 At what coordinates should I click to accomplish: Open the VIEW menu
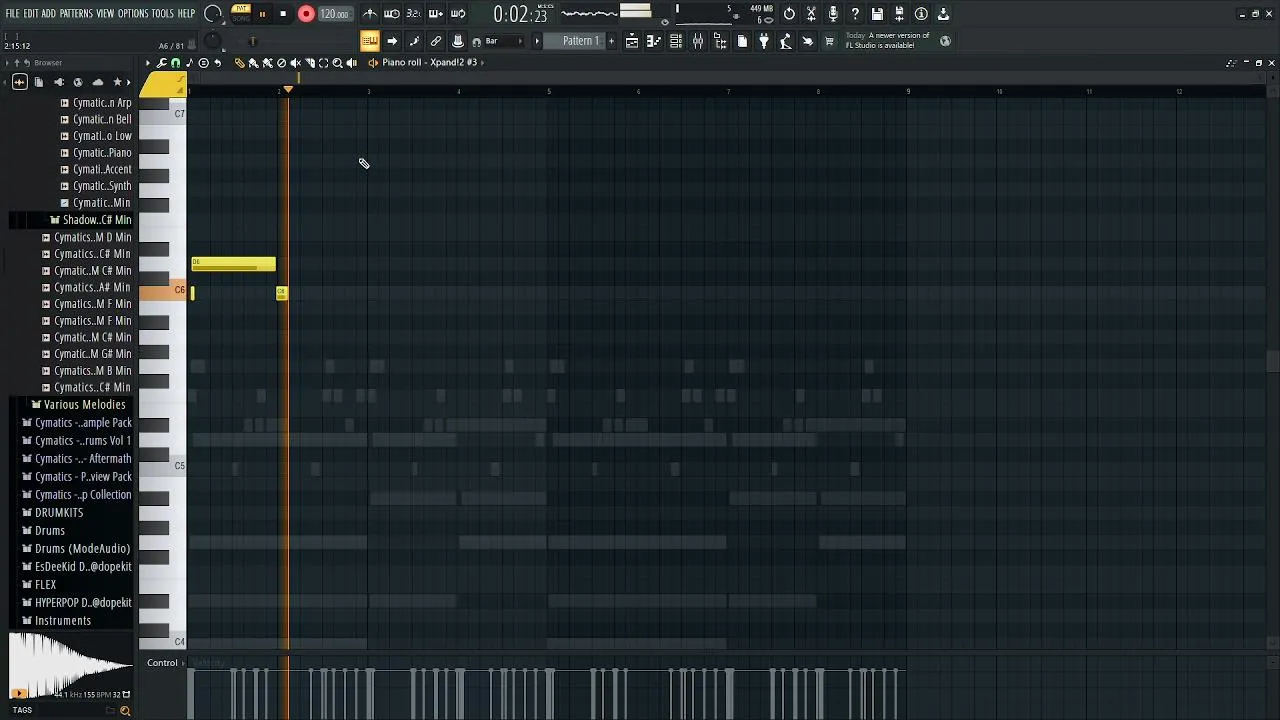(x=105, y=13)
